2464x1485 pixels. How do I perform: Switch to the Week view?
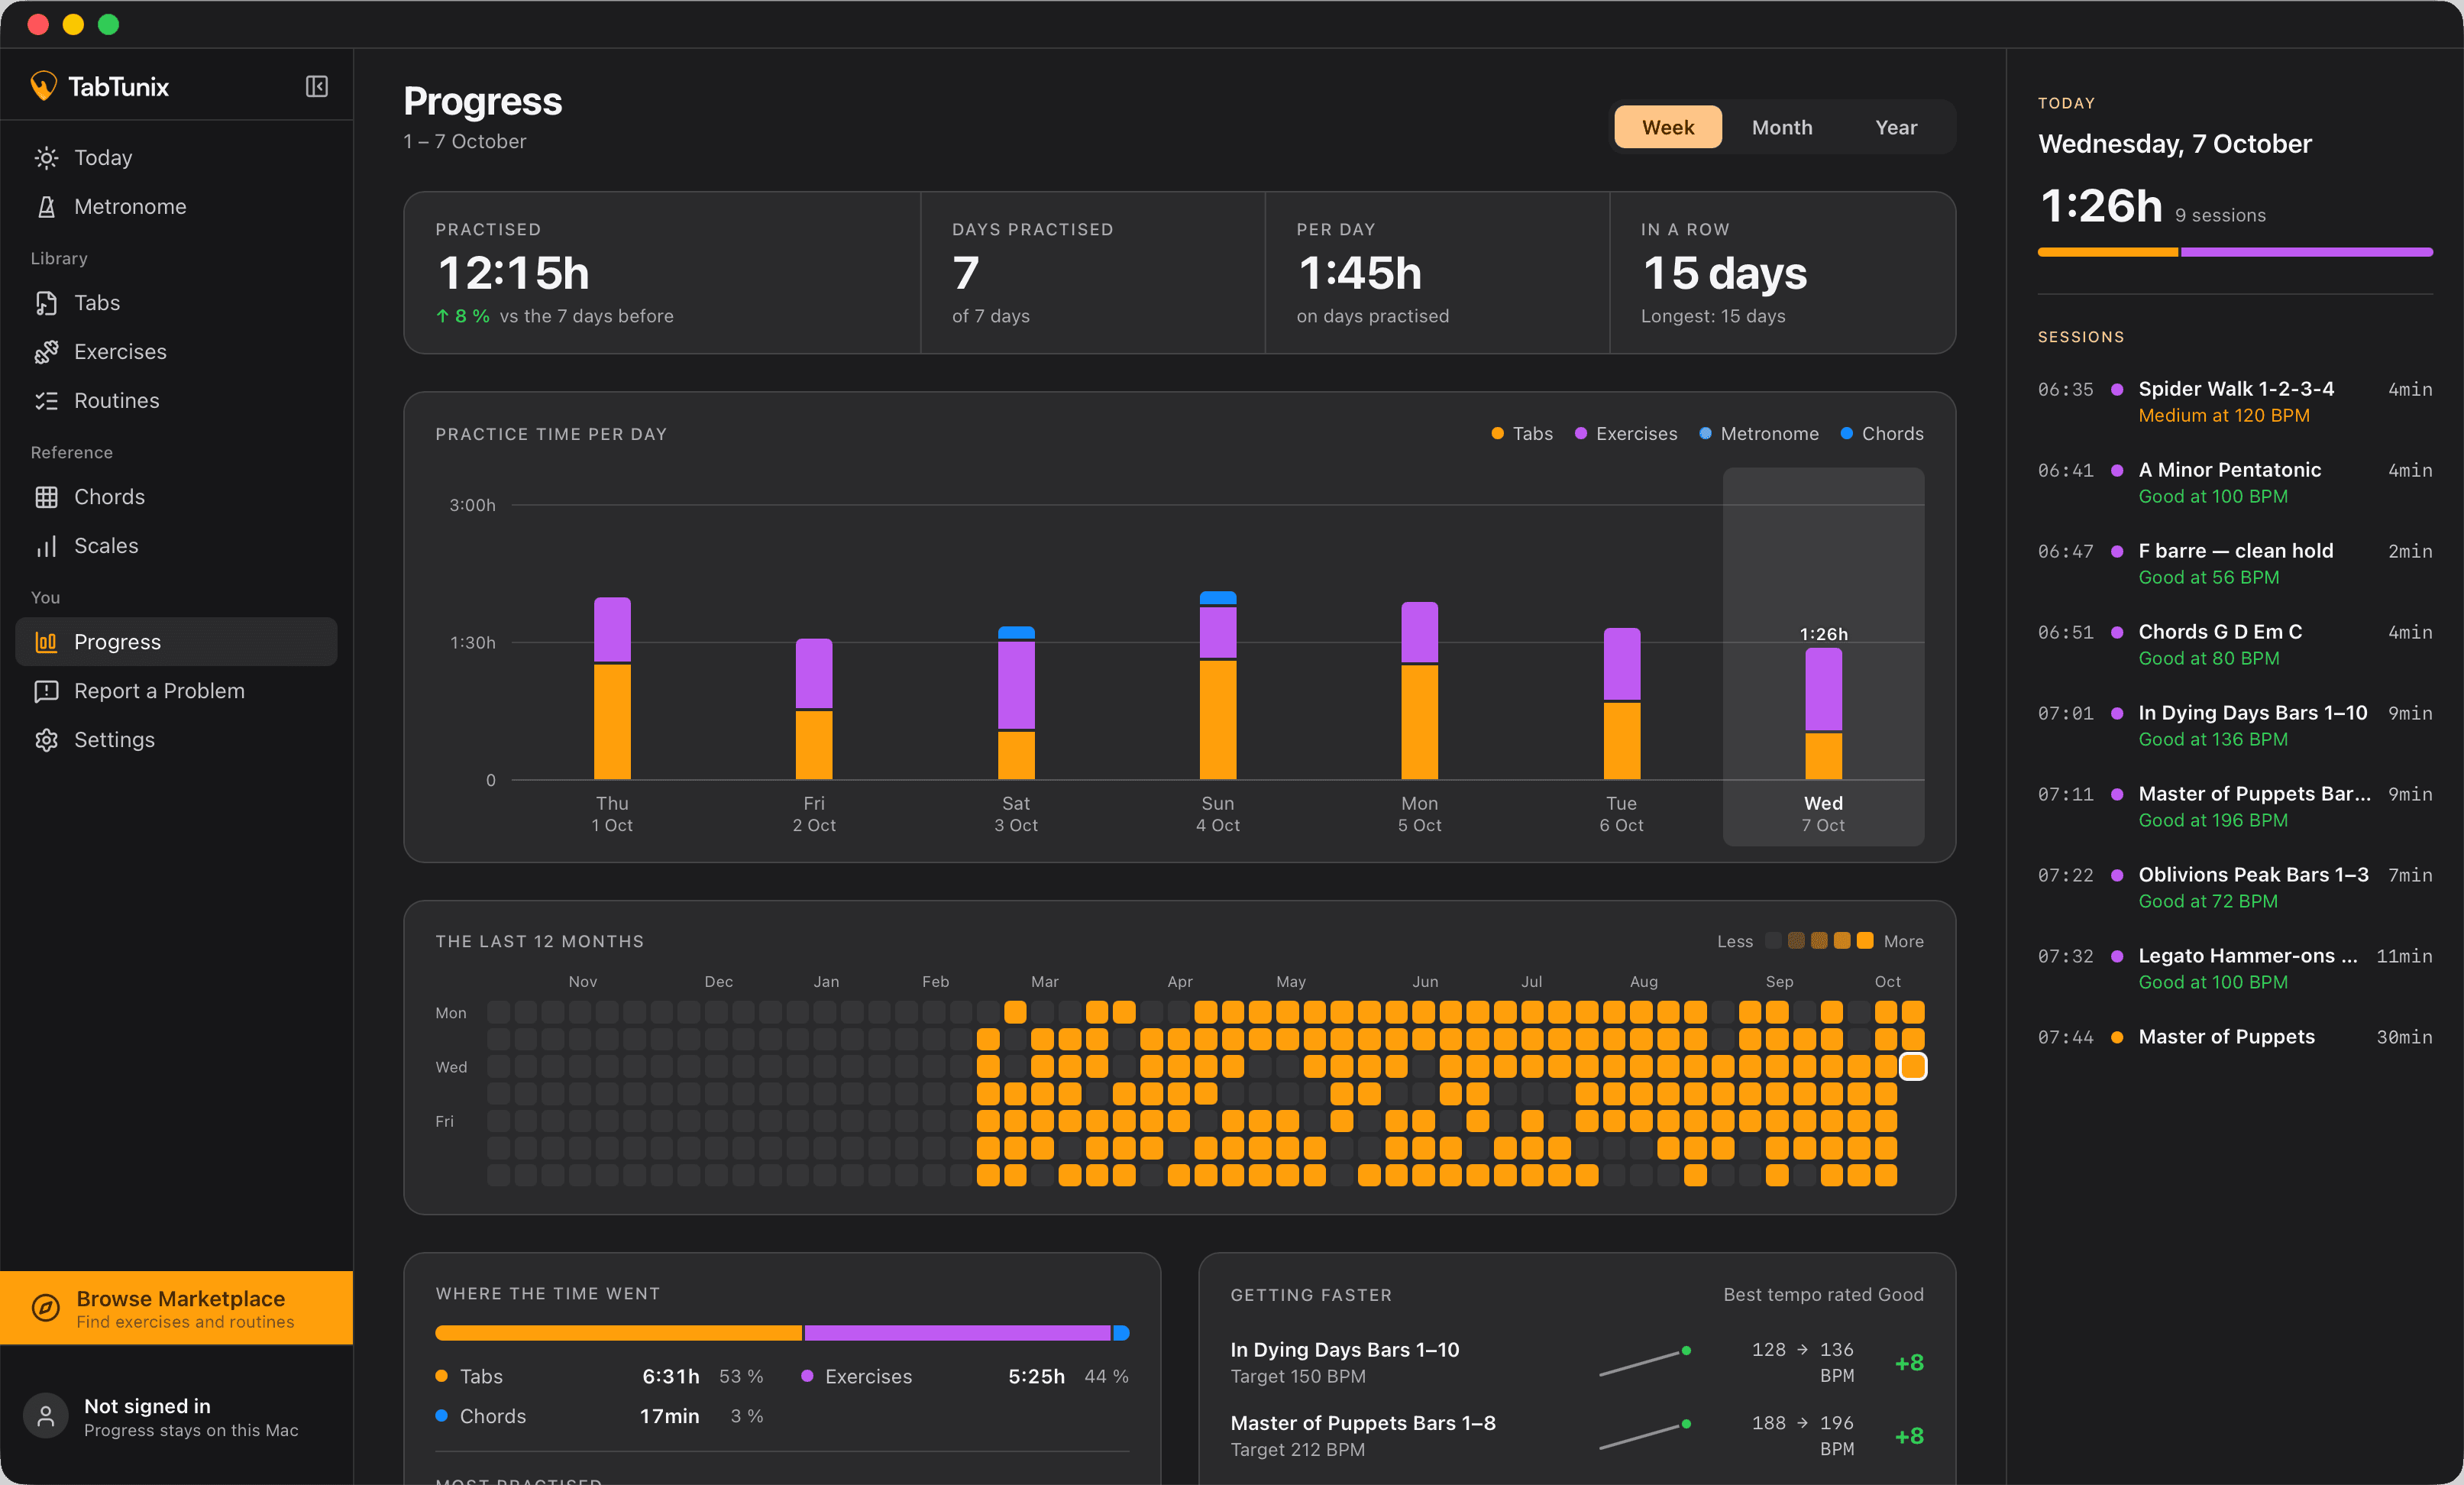point(1667,127)
